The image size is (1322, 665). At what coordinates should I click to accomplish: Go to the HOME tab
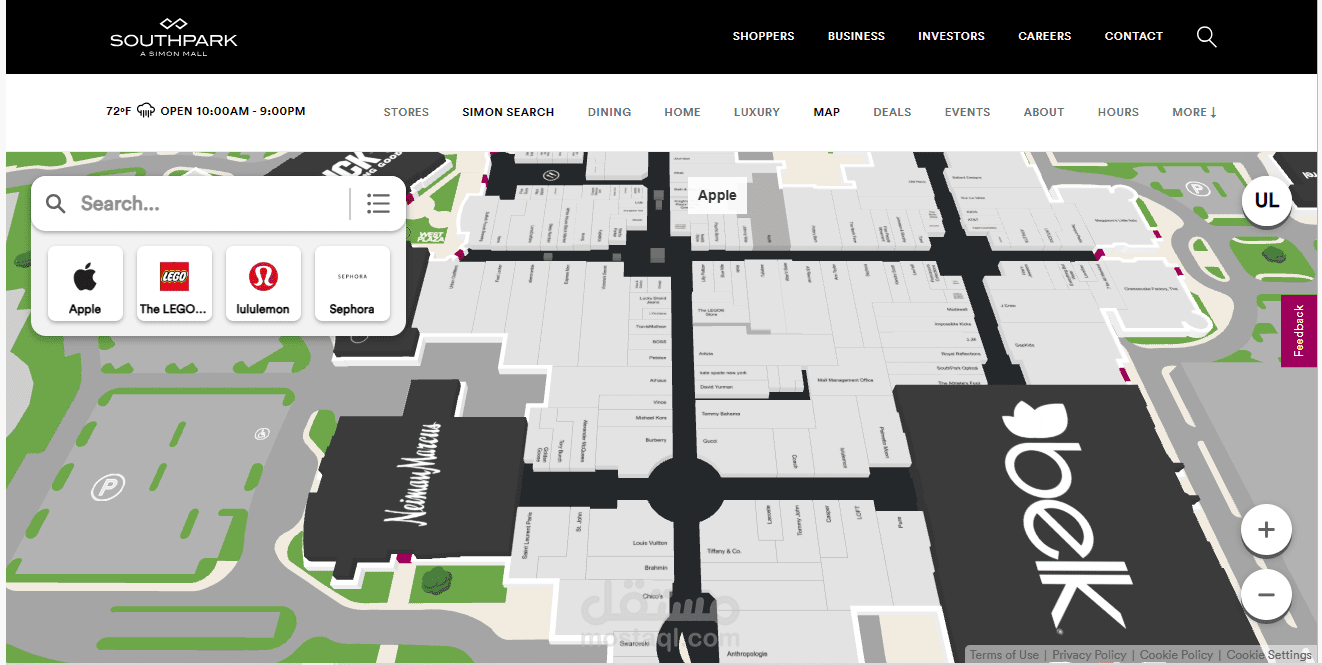click(682, 112)
